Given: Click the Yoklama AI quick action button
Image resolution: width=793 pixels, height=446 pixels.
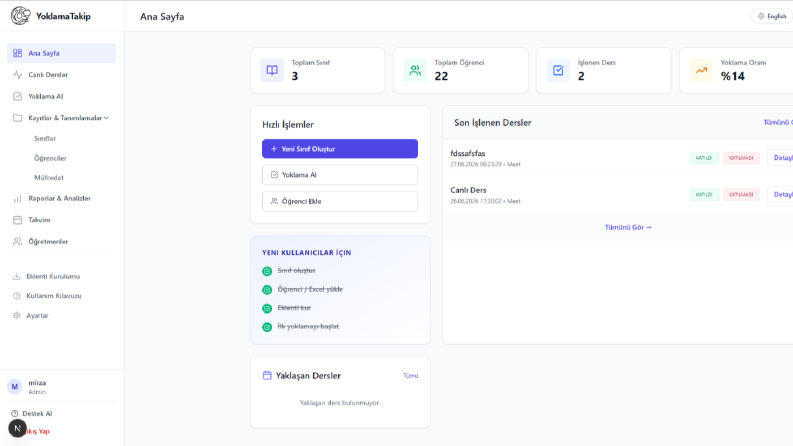Looking at the screenshot, I should tap(340, 175).
